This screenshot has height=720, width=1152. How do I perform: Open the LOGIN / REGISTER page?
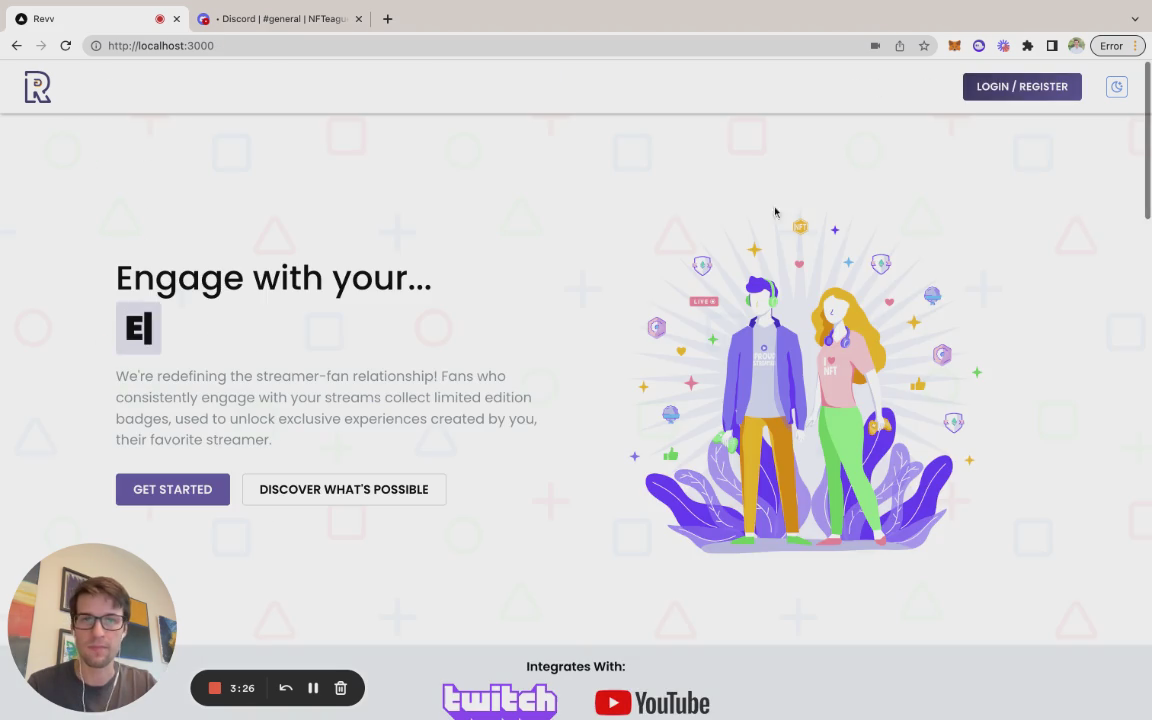click(1022, 87)
